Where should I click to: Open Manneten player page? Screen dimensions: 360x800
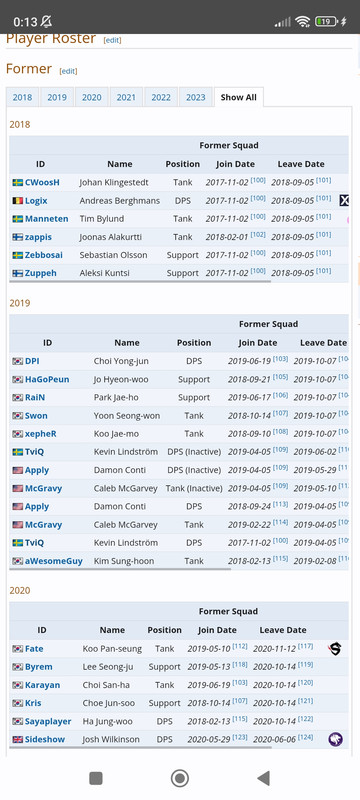pyautogui.click(x=46, y=219)
